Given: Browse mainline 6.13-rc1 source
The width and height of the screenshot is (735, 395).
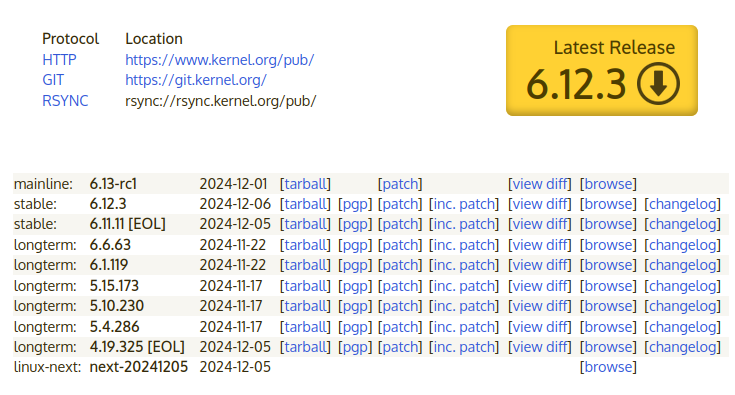Looking at the screenshot, I should coord(608,184).
